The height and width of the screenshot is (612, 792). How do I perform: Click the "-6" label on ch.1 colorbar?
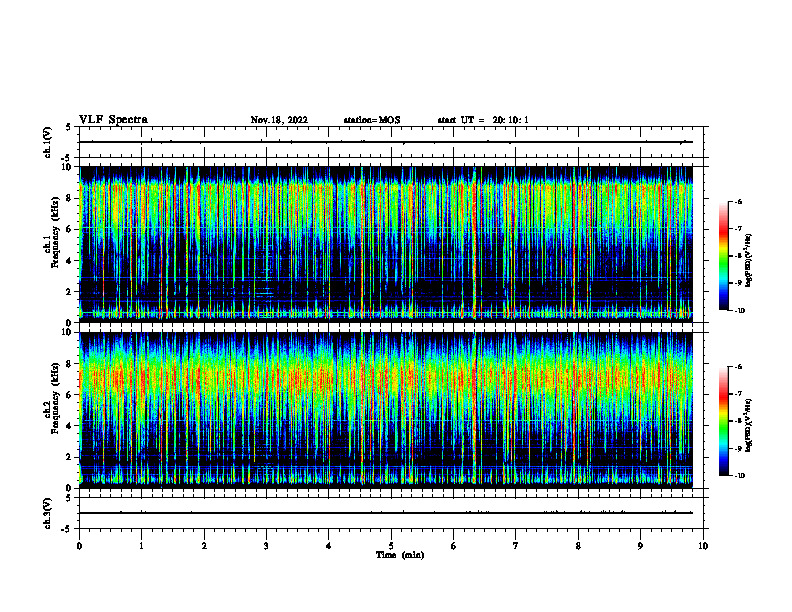738,202
